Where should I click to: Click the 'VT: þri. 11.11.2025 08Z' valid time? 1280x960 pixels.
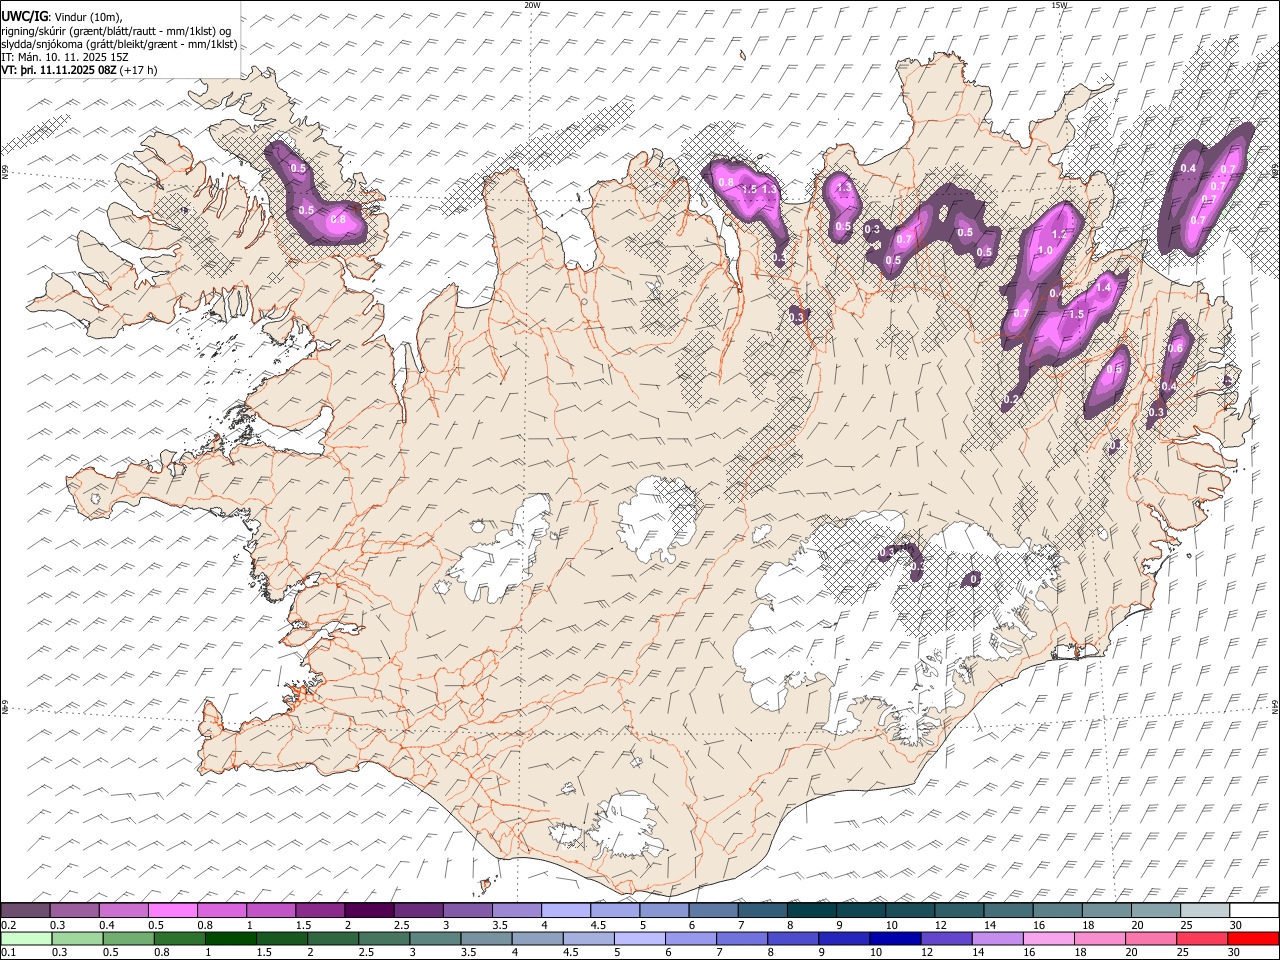59,71
